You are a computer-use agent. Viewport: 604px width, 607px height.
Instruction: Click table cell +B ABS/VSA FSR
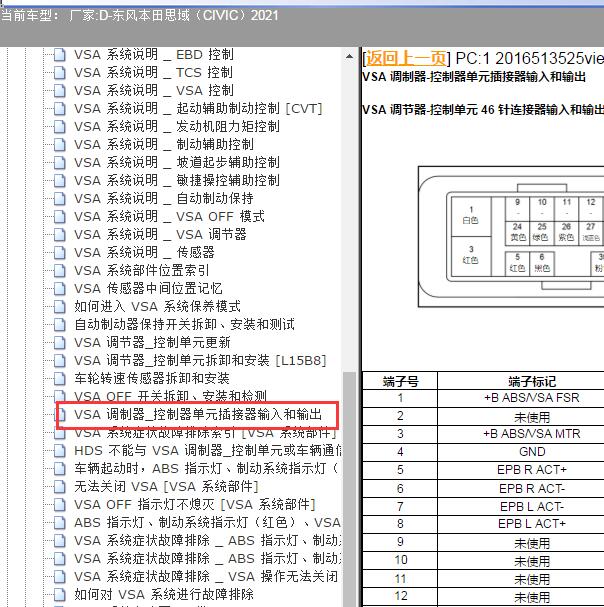[532, 398]
